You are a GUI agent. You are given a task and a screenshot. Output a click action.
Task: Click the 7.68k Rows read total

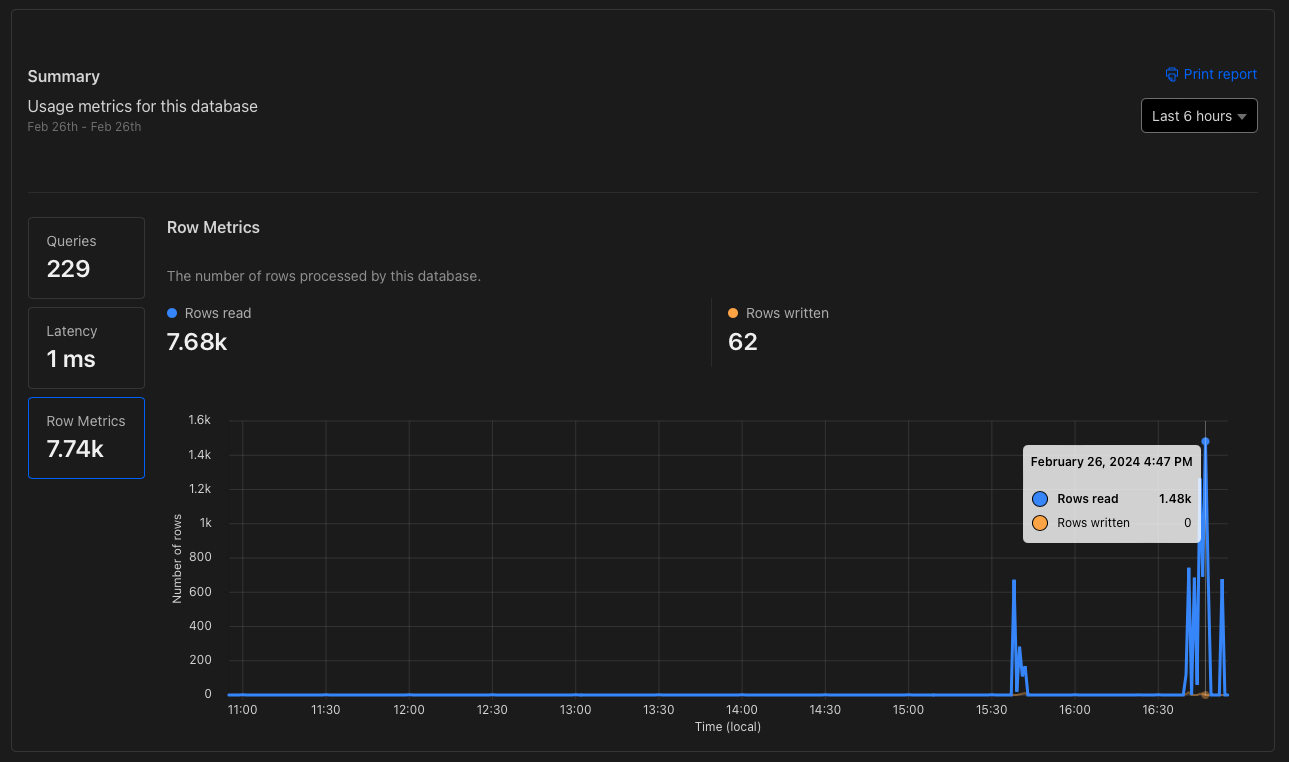[196, 341]
